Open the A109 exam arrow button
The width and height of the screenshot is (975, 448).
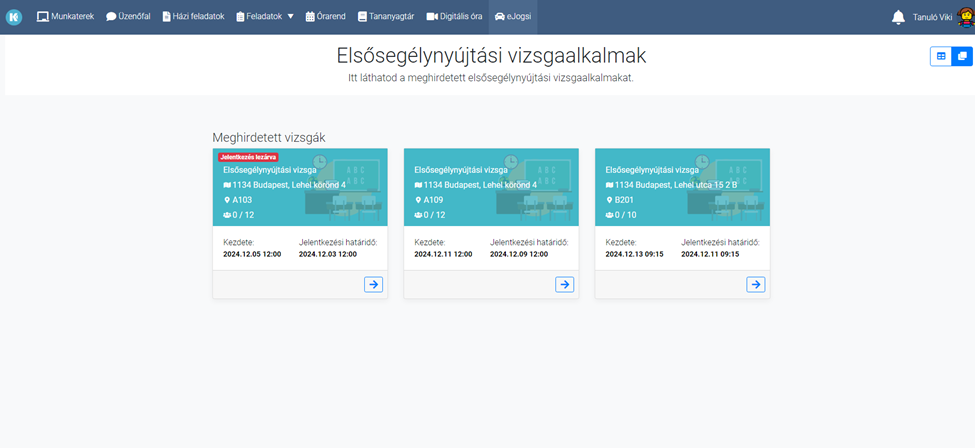pyautogui.click(x=564, y=284)
